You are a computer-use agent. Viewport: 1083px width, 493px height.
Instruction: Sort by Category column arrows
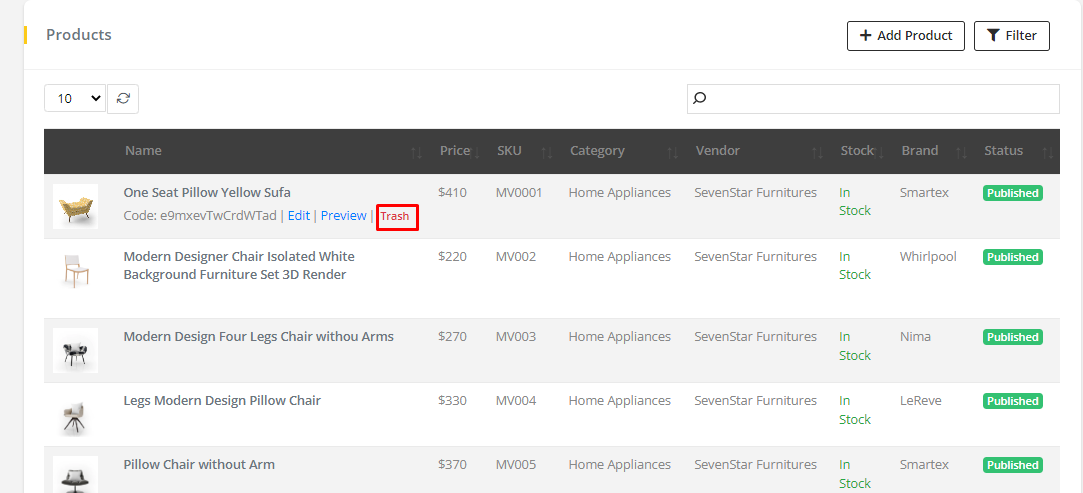coord(672,152)
